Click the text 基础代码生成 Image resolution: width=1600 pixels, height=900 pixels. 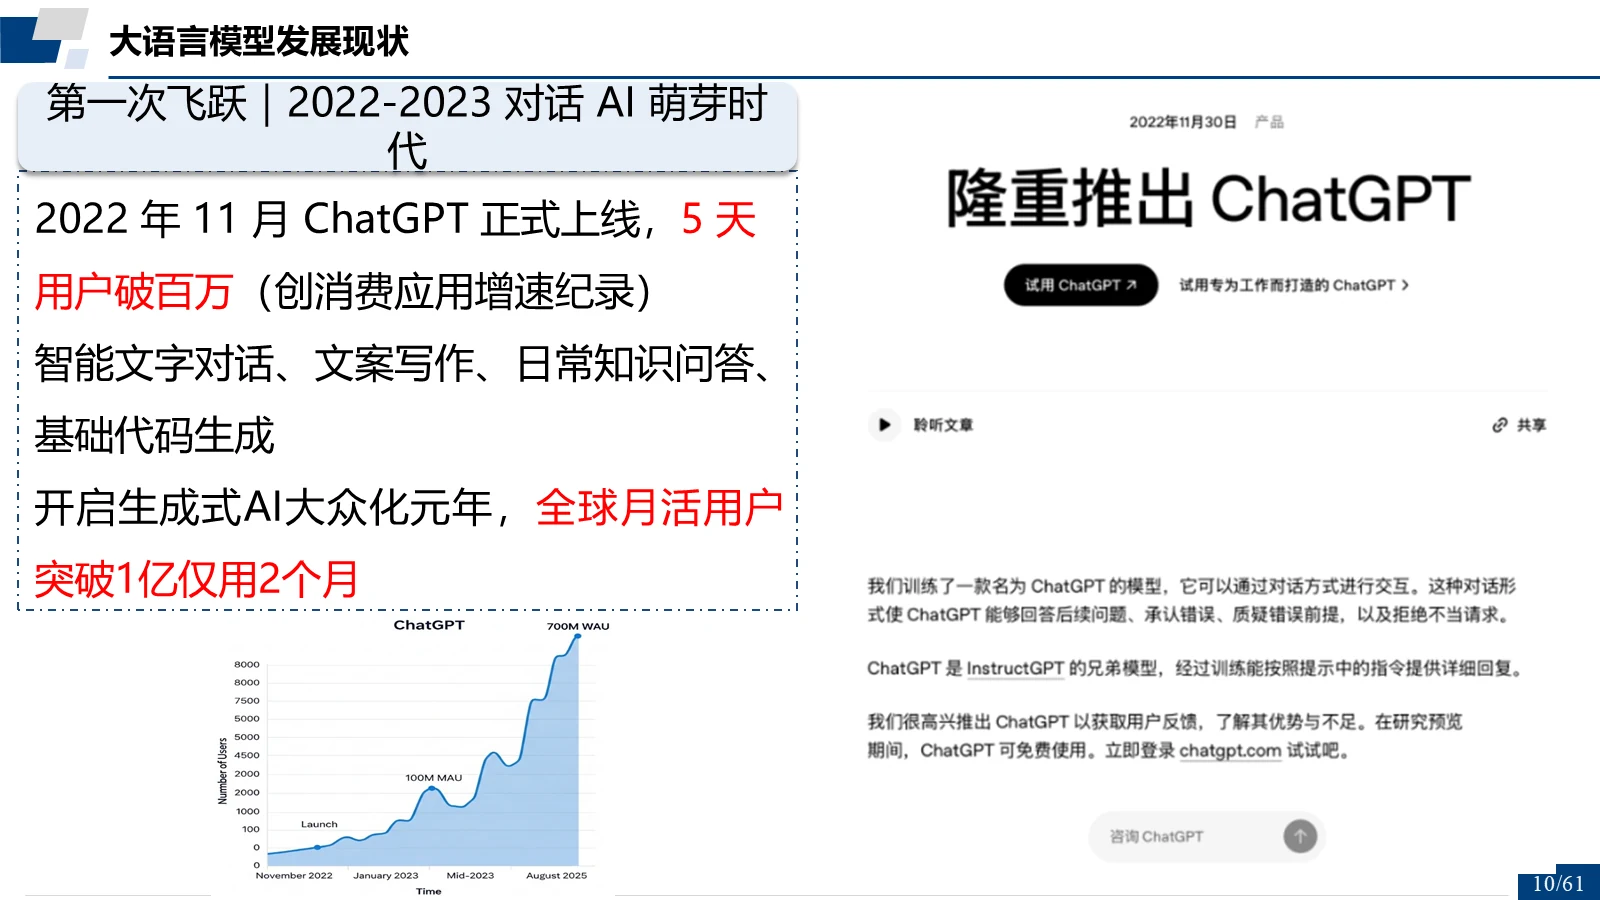(154, 436)
